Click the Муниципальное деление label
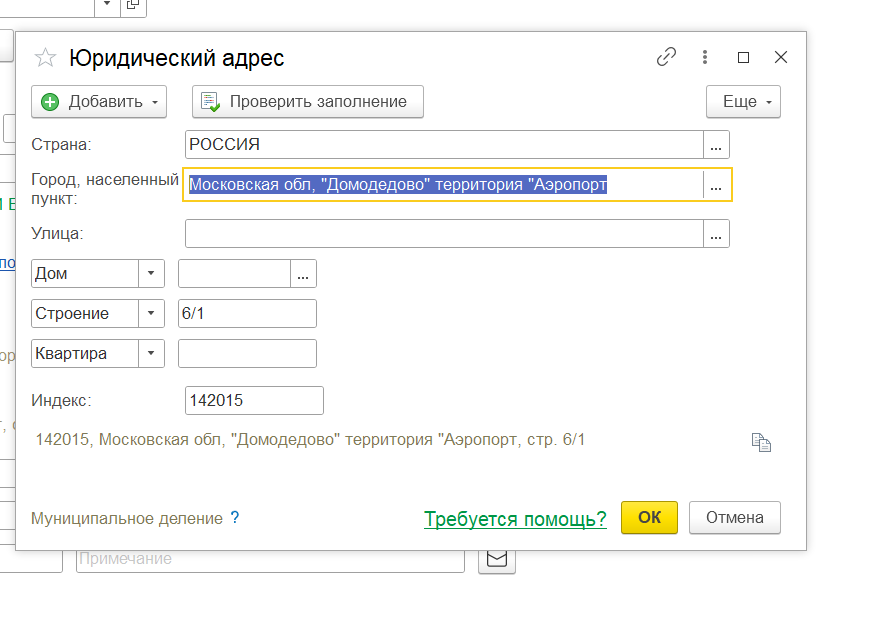 [127, 518]
